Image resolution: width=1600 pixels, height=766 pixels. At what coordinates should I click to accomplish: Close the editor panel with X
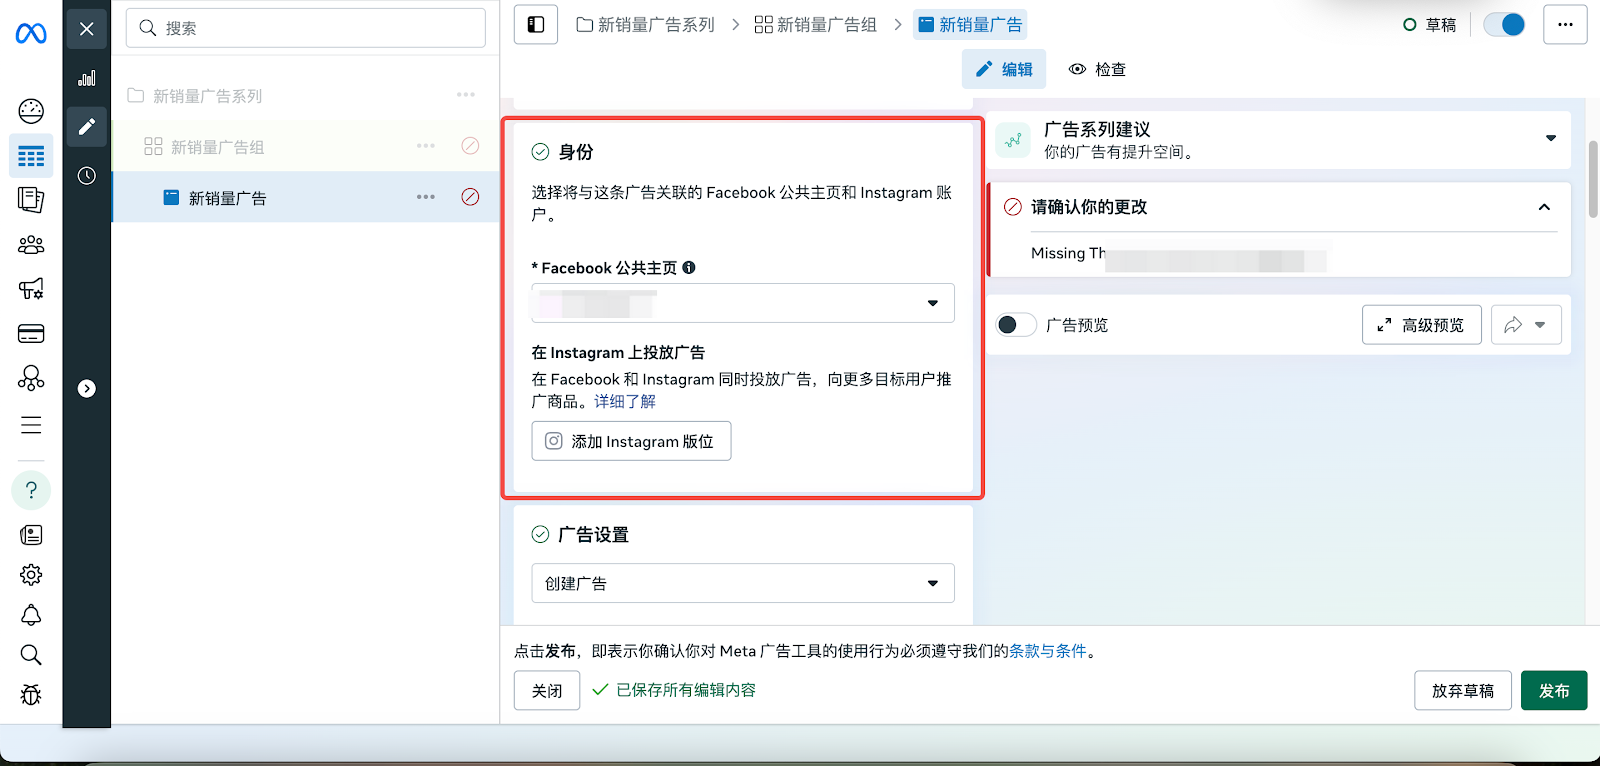(87, 29)
